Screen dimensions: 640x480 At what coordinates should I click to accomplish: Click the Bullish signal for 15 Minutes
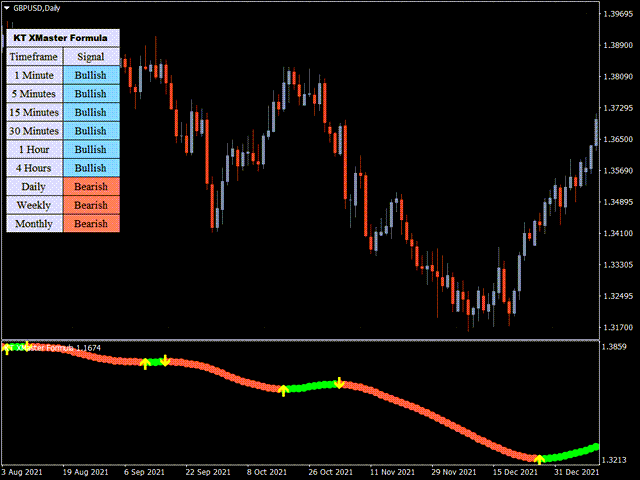(x=91, y=112)
